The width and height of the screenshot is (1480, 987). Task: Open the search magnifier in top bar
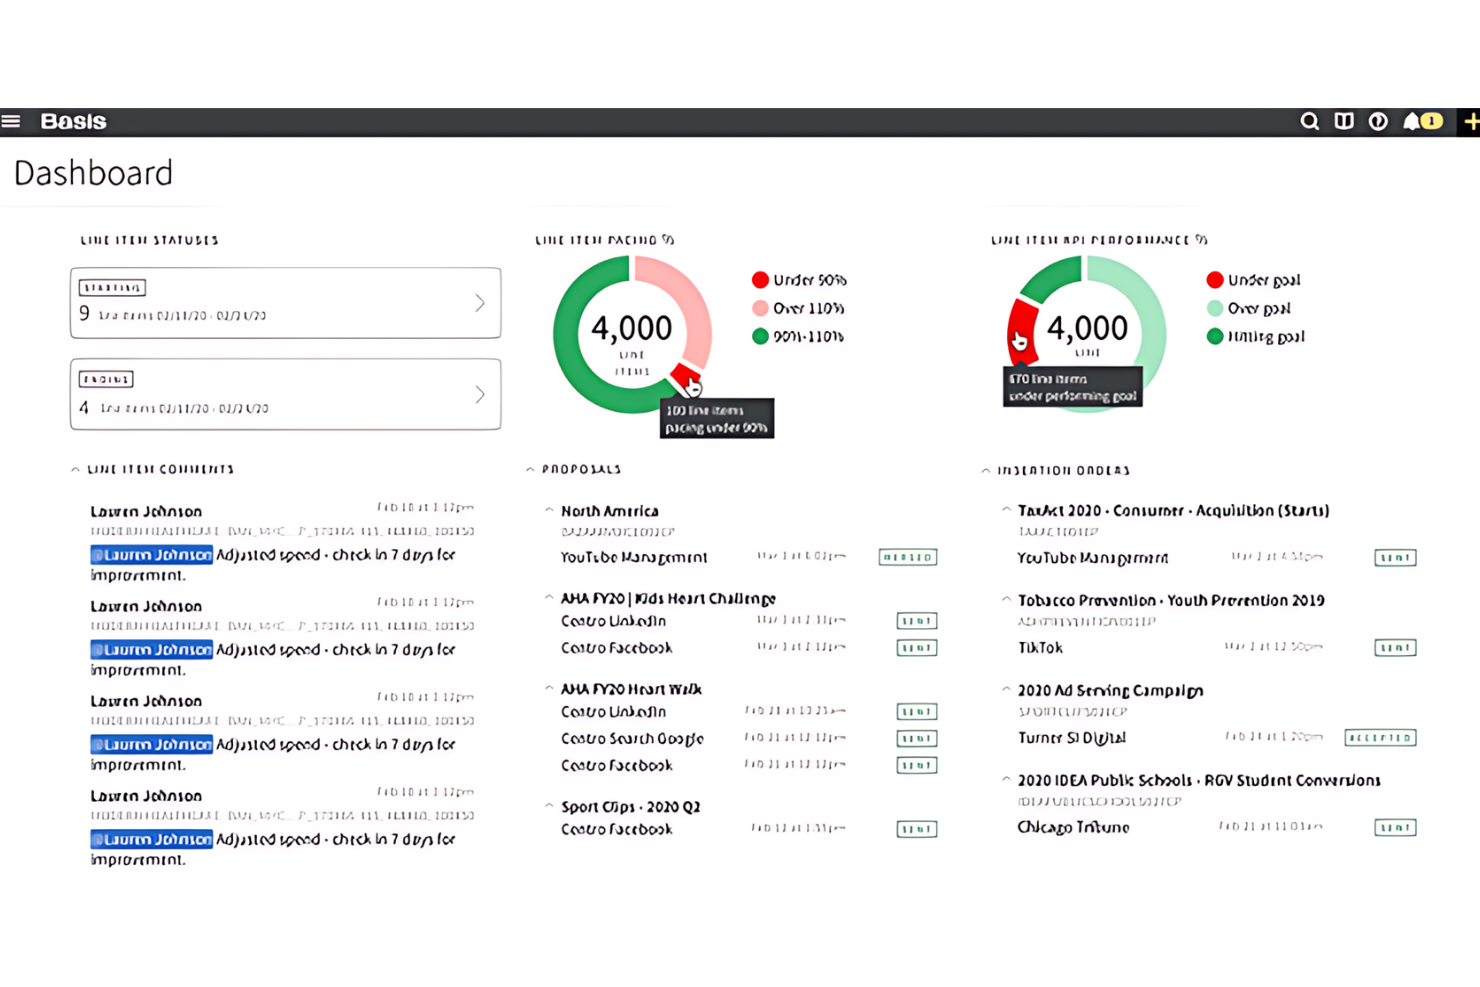coord(1309,121)
